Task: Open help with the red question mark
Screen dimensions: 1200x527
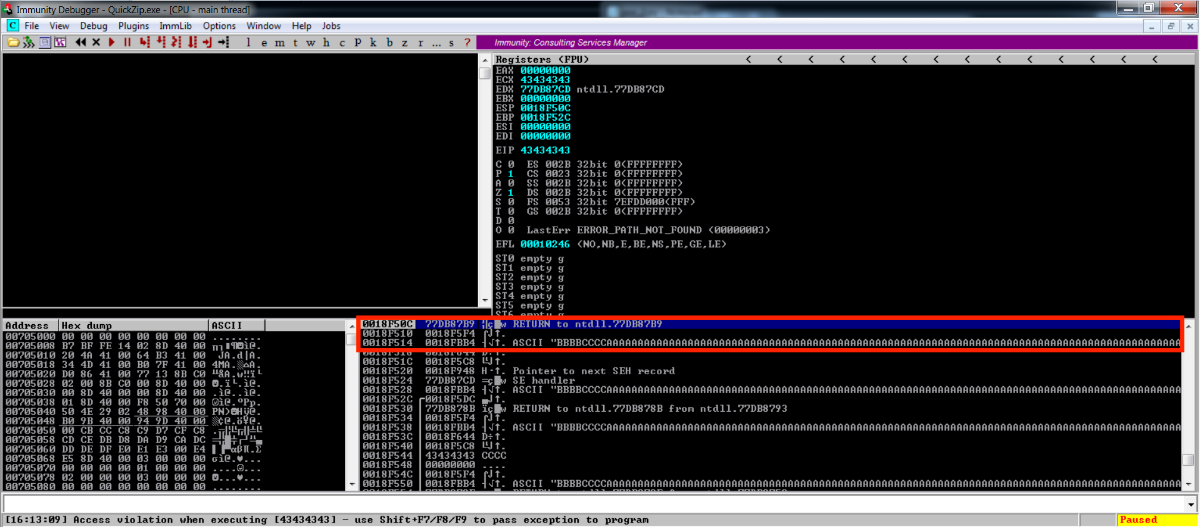Action: click(467, 42)
